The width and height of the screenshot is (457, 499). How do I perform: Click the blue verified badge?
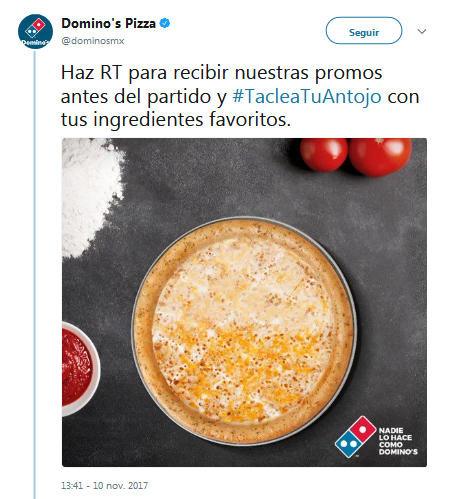(165, 23)
